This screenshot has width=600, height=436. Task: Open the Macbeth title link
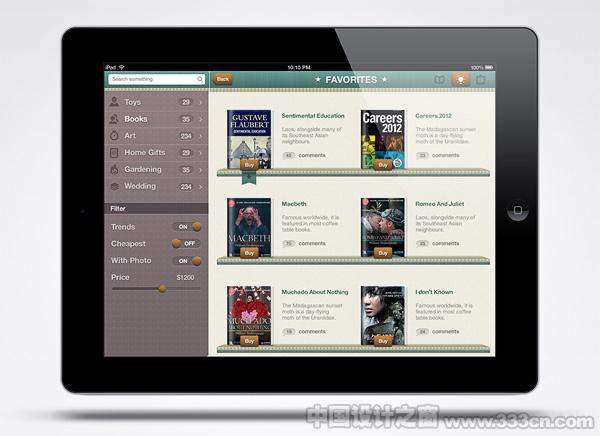click(x=294, y=204)
